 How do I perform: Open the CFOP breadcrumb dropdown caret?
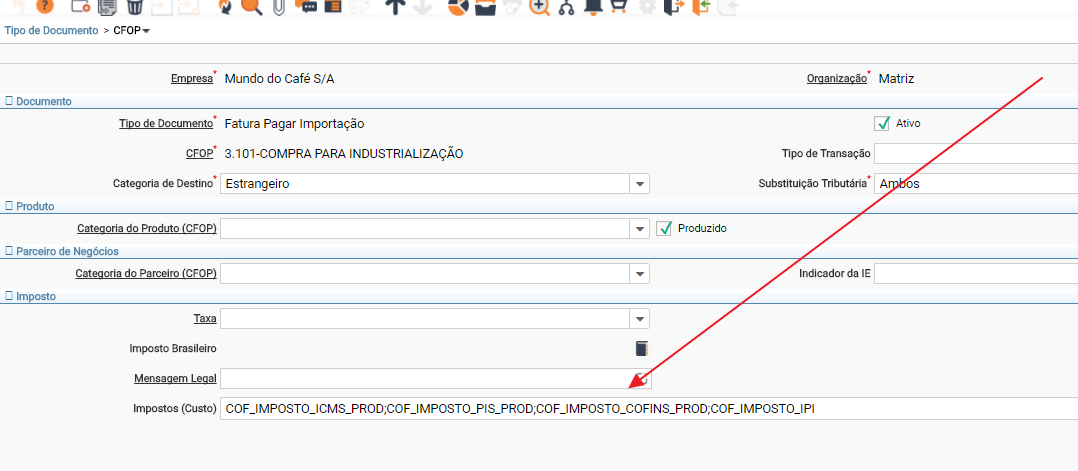(146, 31)
